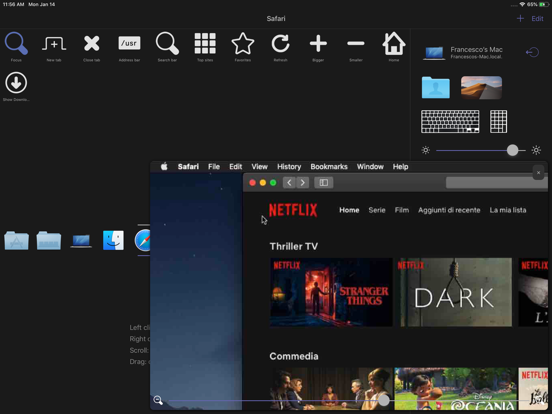The width and height of the screenshot is (552, 414).
Task: Adjust the brightness slider knob
Action: [513, 150]
